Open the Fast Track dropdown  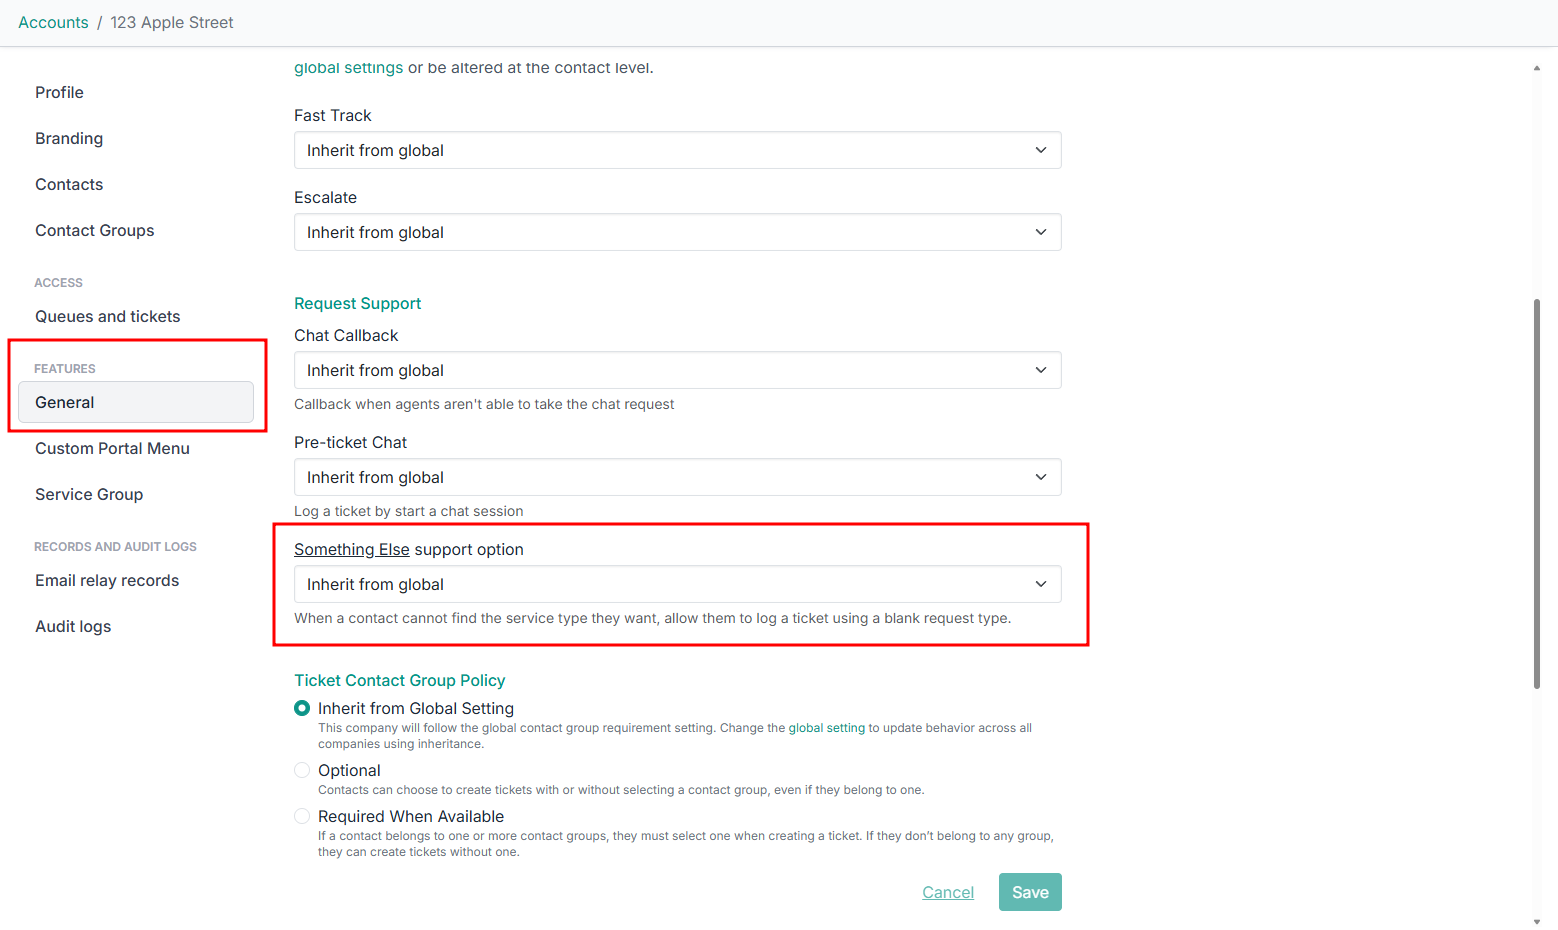(x=677, y=150)
